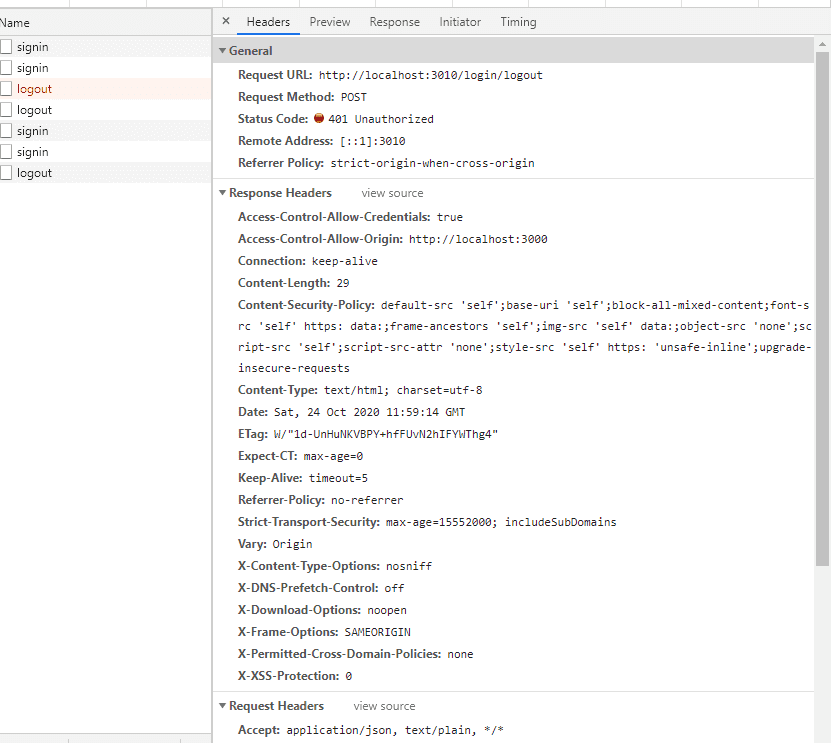Open the Response tab
831x743 pixels.
click(394, 22)
